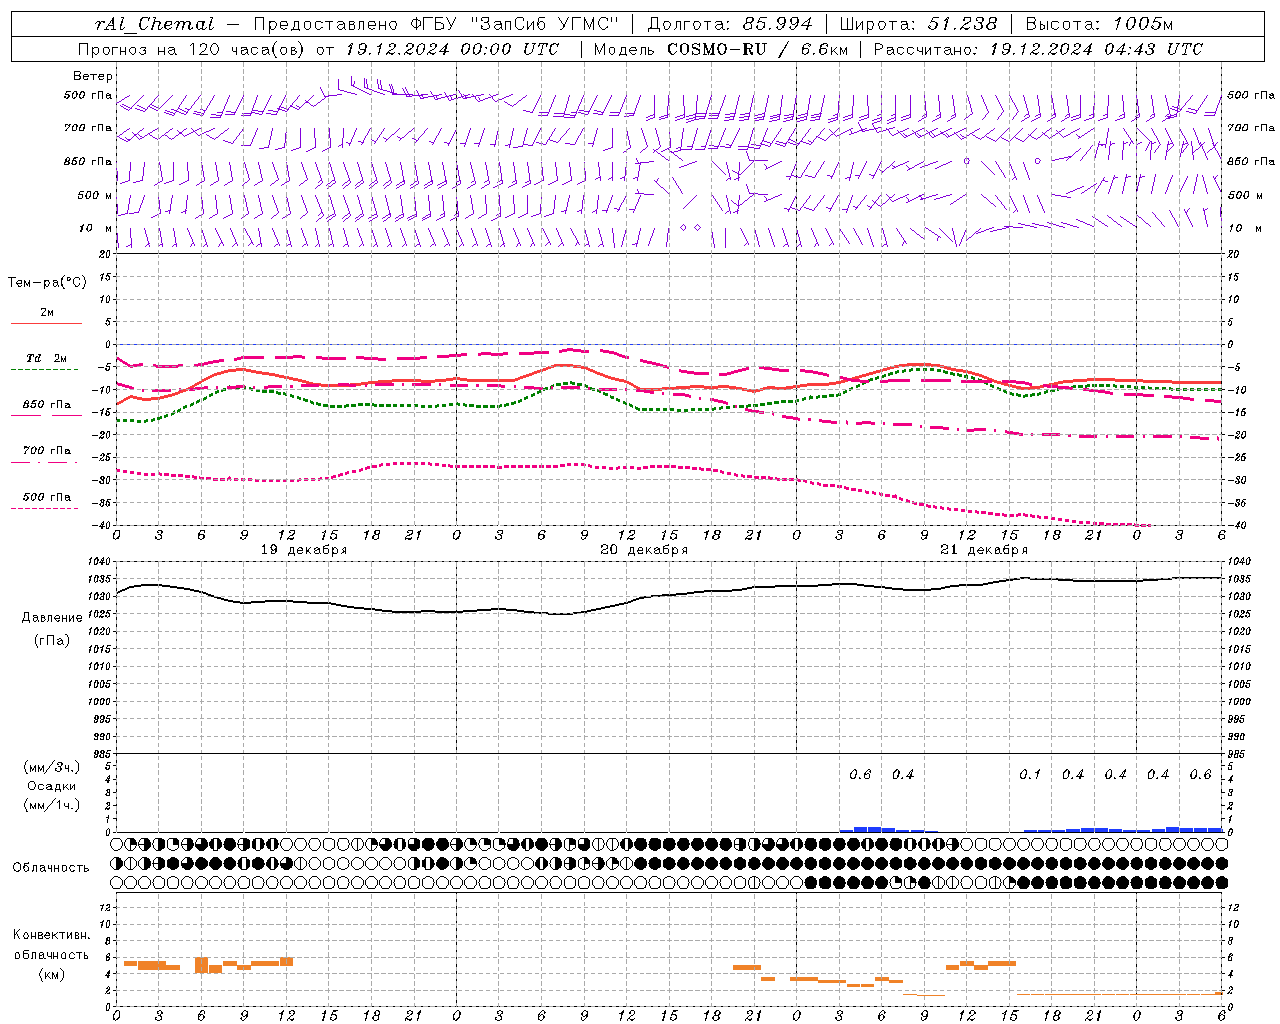This screenshot has height=1024, width=1280.
Task: Click the Давление panel label
Action: tap(52, 618)
